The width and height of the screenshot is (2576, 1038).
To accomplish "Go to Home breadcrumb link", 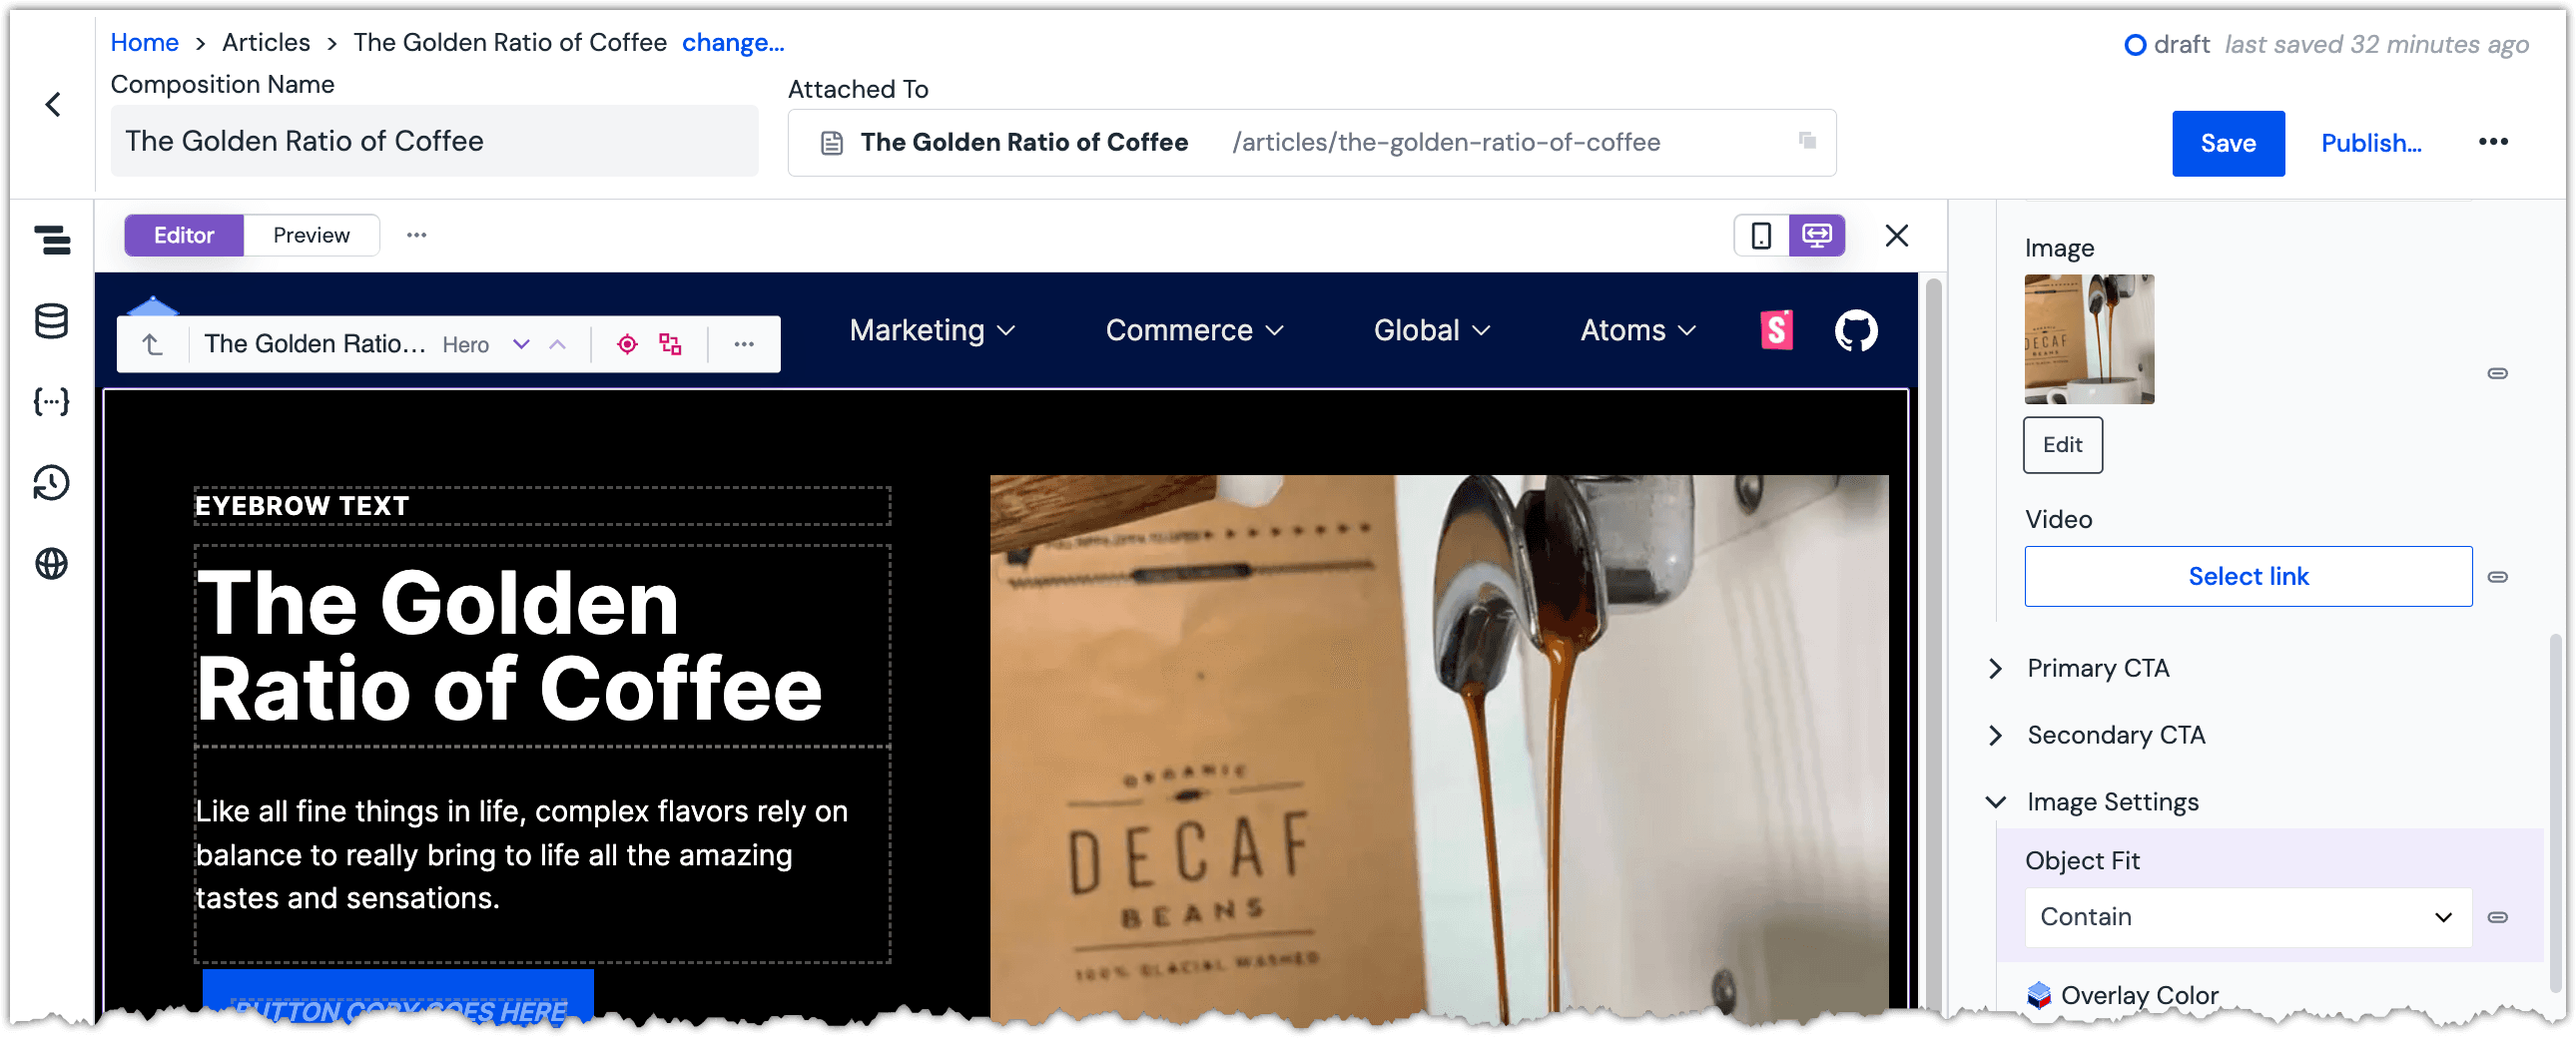I will [144, 42].
